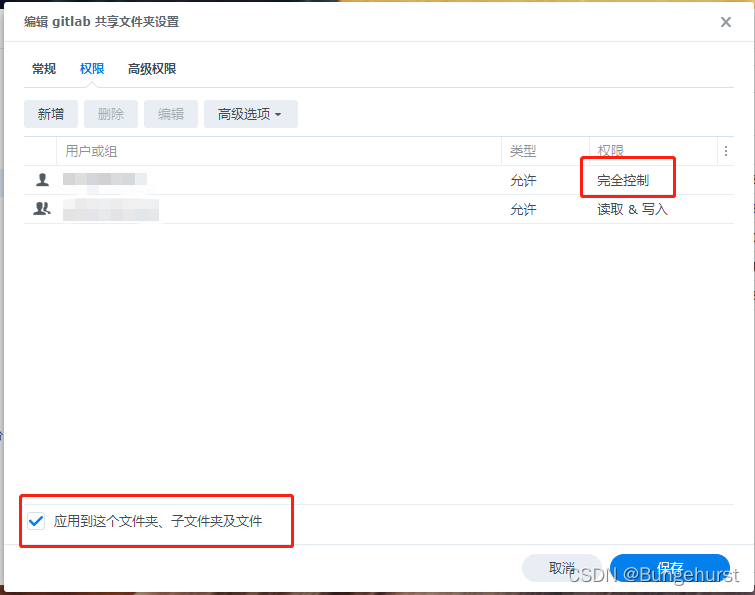Click 允许 in the 完全控制 row
The image size is (755, 595).
(x=523, y=181)
